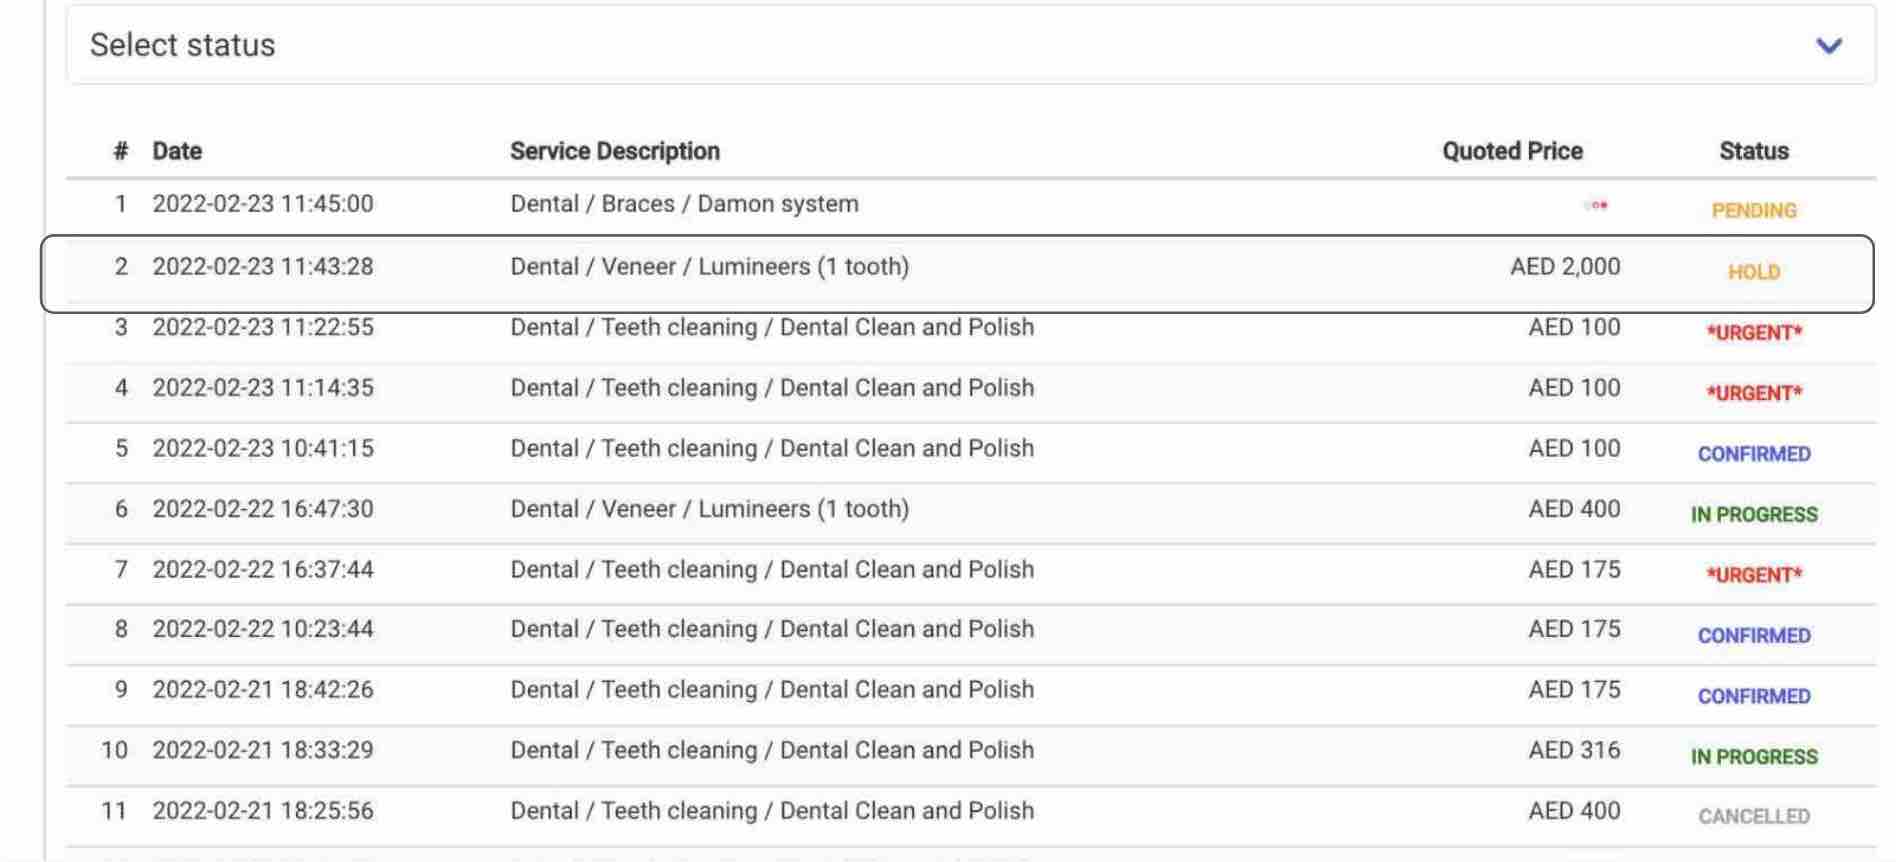Click the PENDING status on row 1
The height and width of the screenshot is (862, 1896).
tap(1754, 210)
